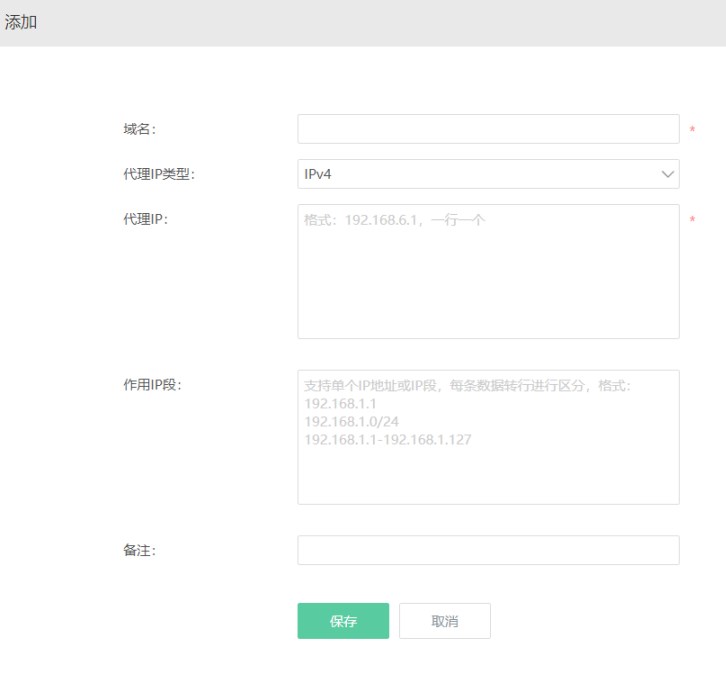The width and height of the screenshot is (726, 677).
Task: Click the 备注: label
Action: click(x=140, y=550)
